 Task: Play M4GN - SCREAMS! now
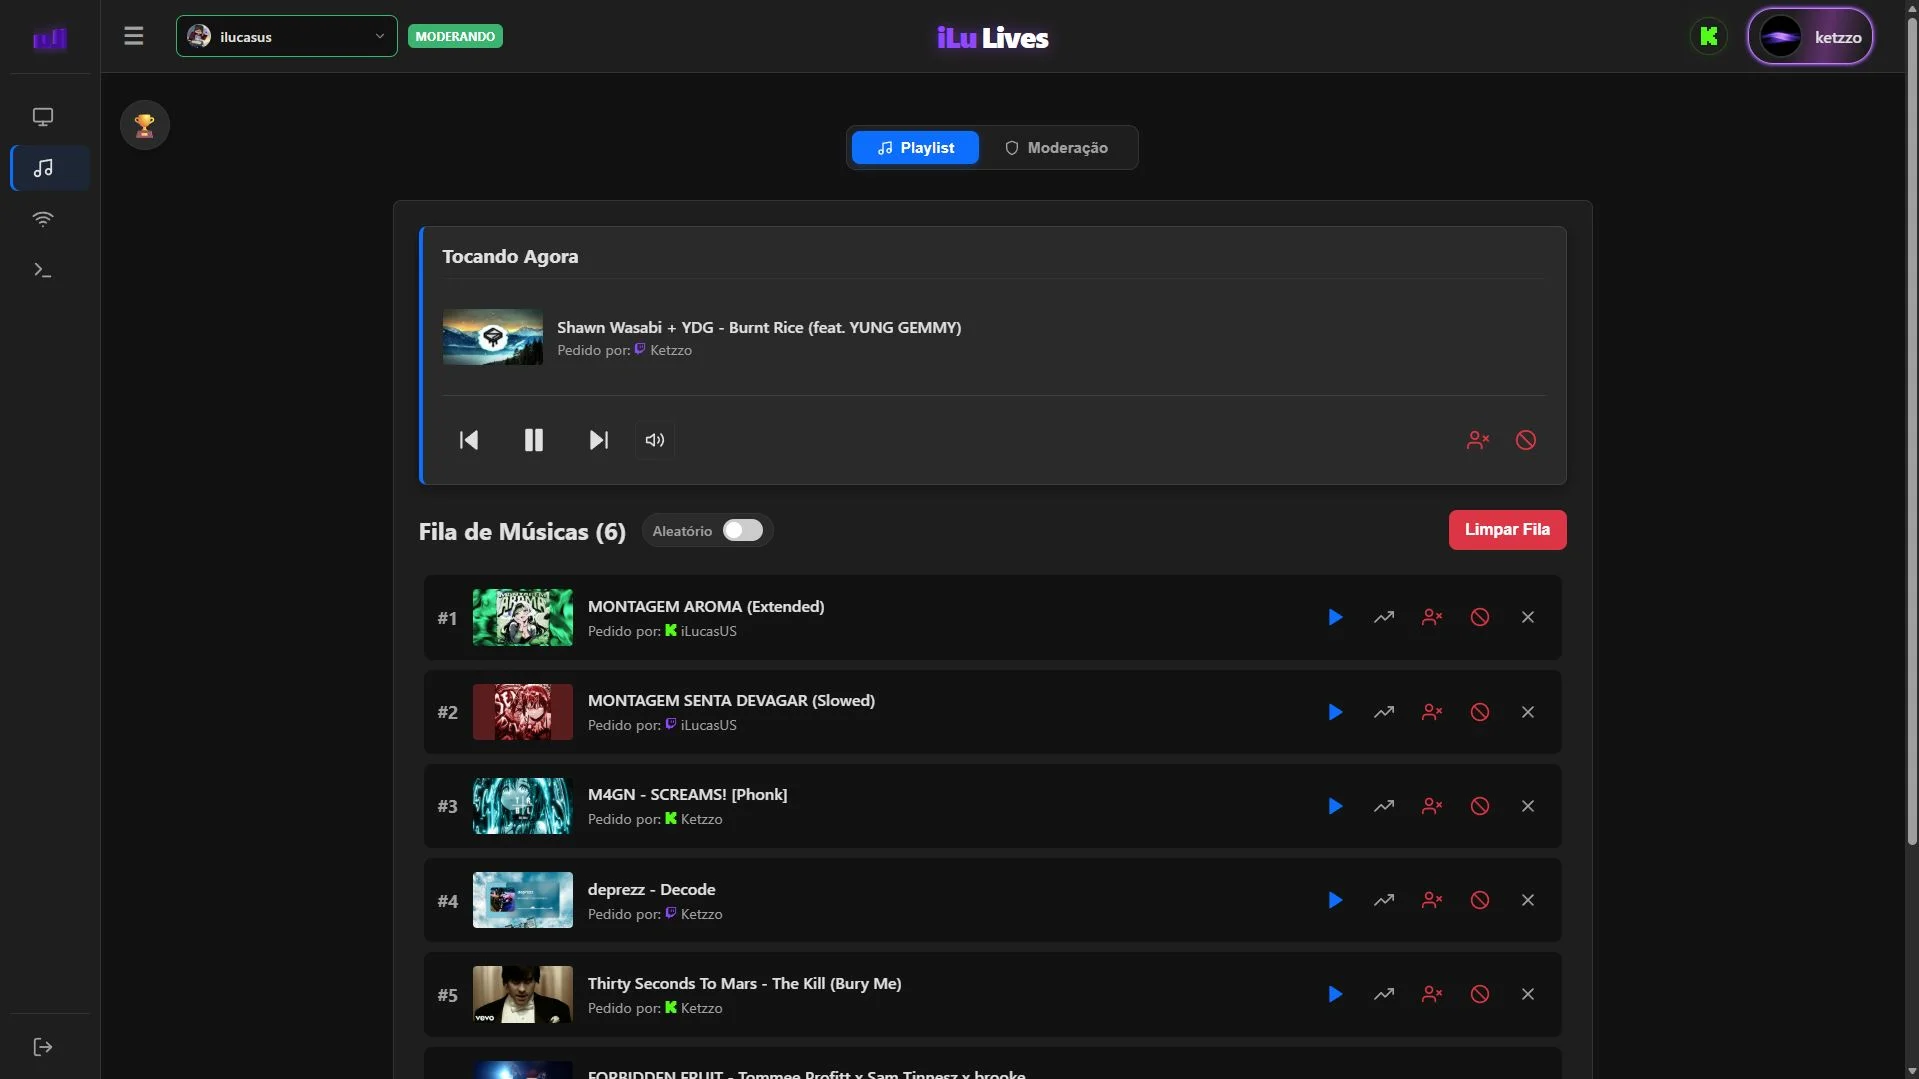pyautogui.click(x=1335, y=806)
